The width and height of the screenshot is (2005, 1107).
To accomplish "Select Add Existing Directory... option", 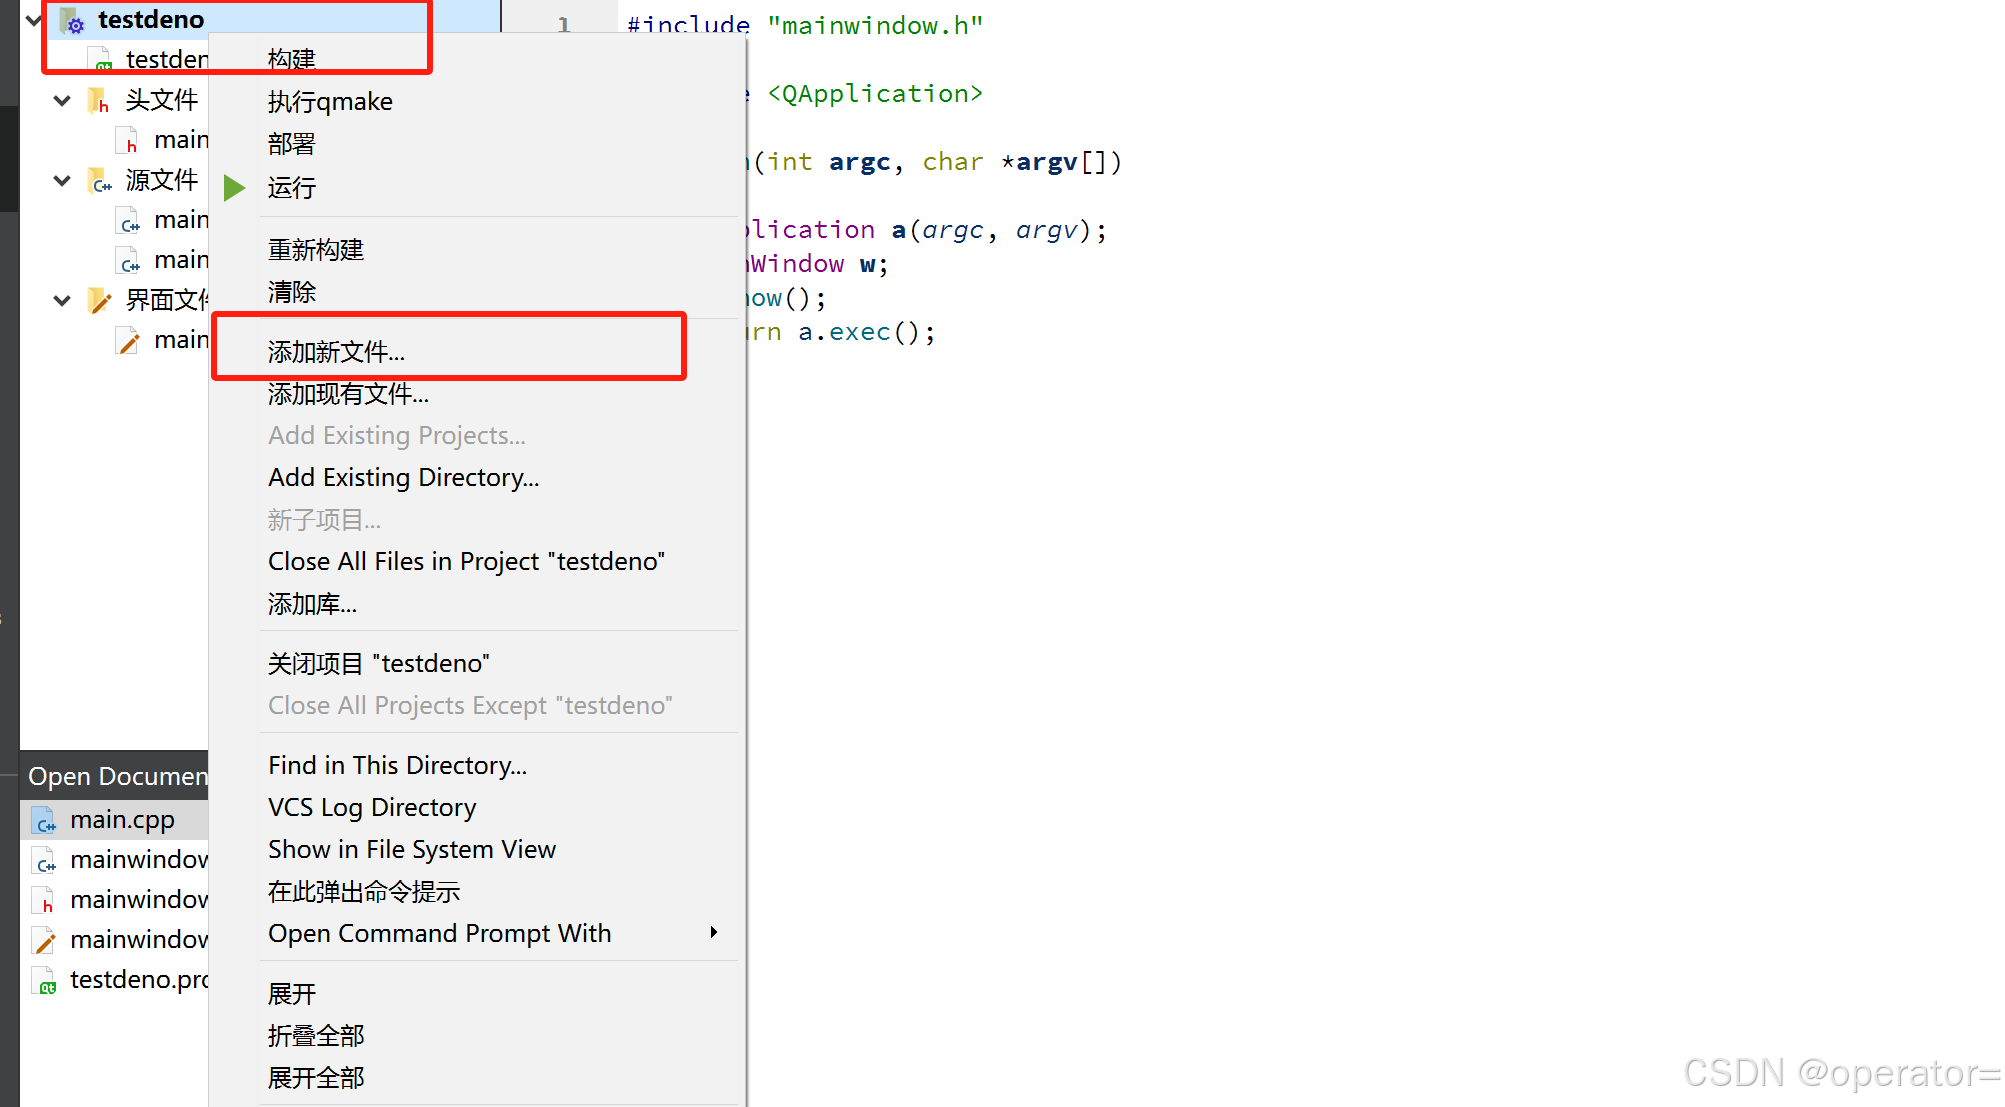I will coord(403,478).
